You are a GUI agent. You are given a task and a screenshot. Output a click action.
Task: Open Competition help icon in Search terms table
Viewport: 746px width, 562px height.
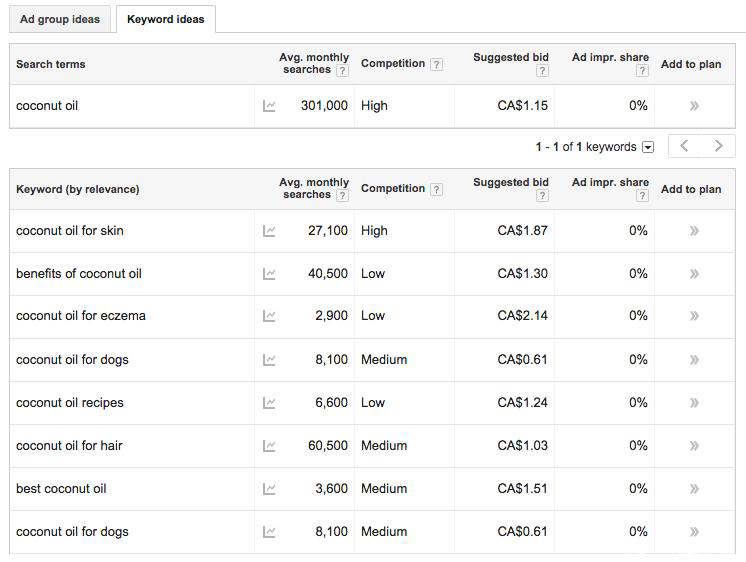coord(436,64)
